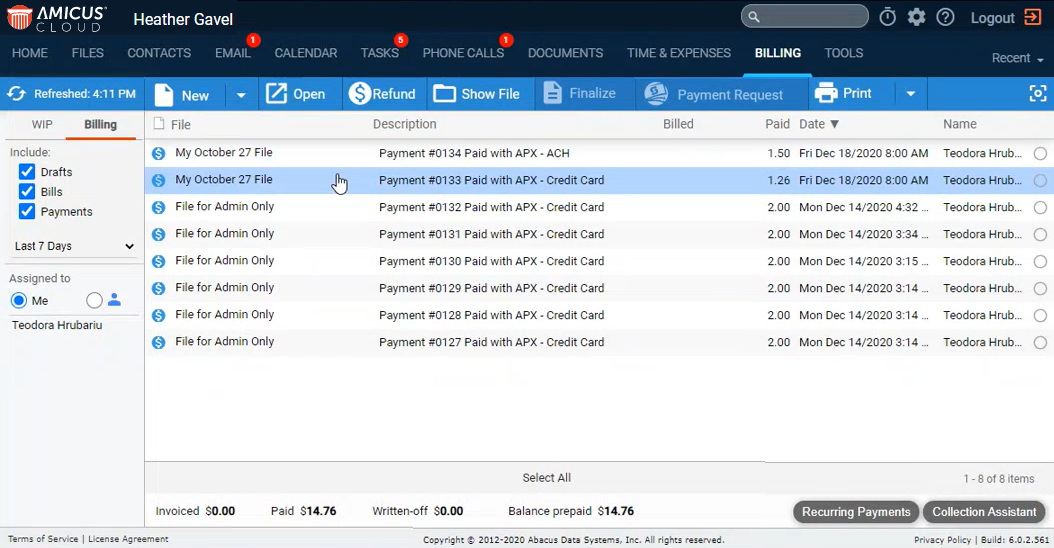
Task: Click the Recurring Payments button
Action: click(856, 512)
